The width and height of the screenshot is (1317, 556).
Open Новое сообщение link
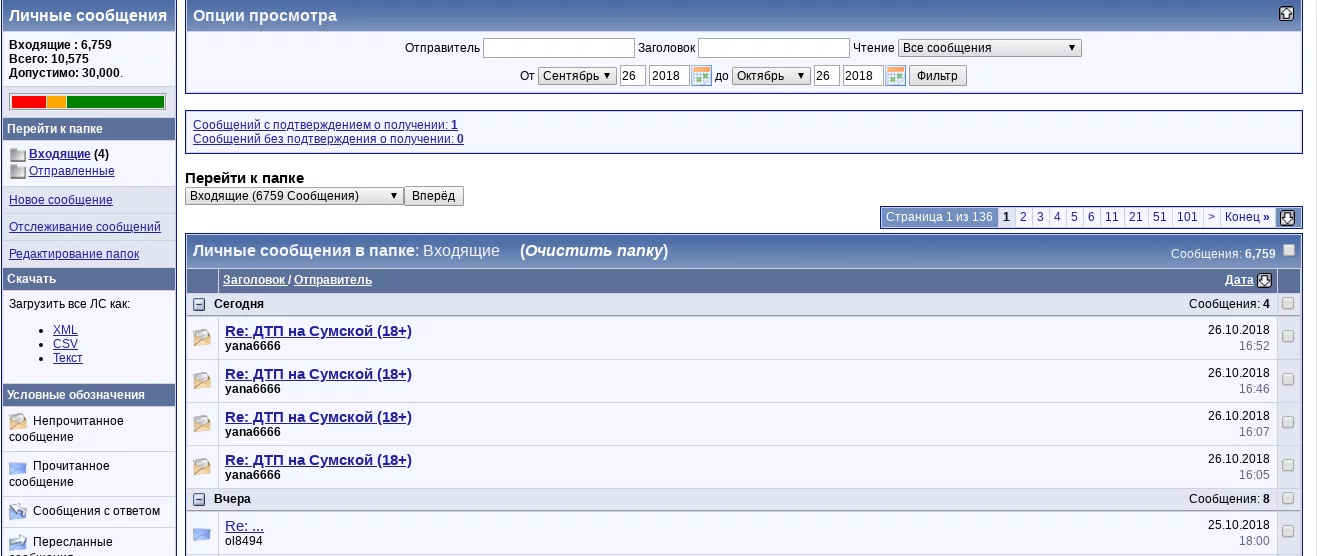coord(61,200)
